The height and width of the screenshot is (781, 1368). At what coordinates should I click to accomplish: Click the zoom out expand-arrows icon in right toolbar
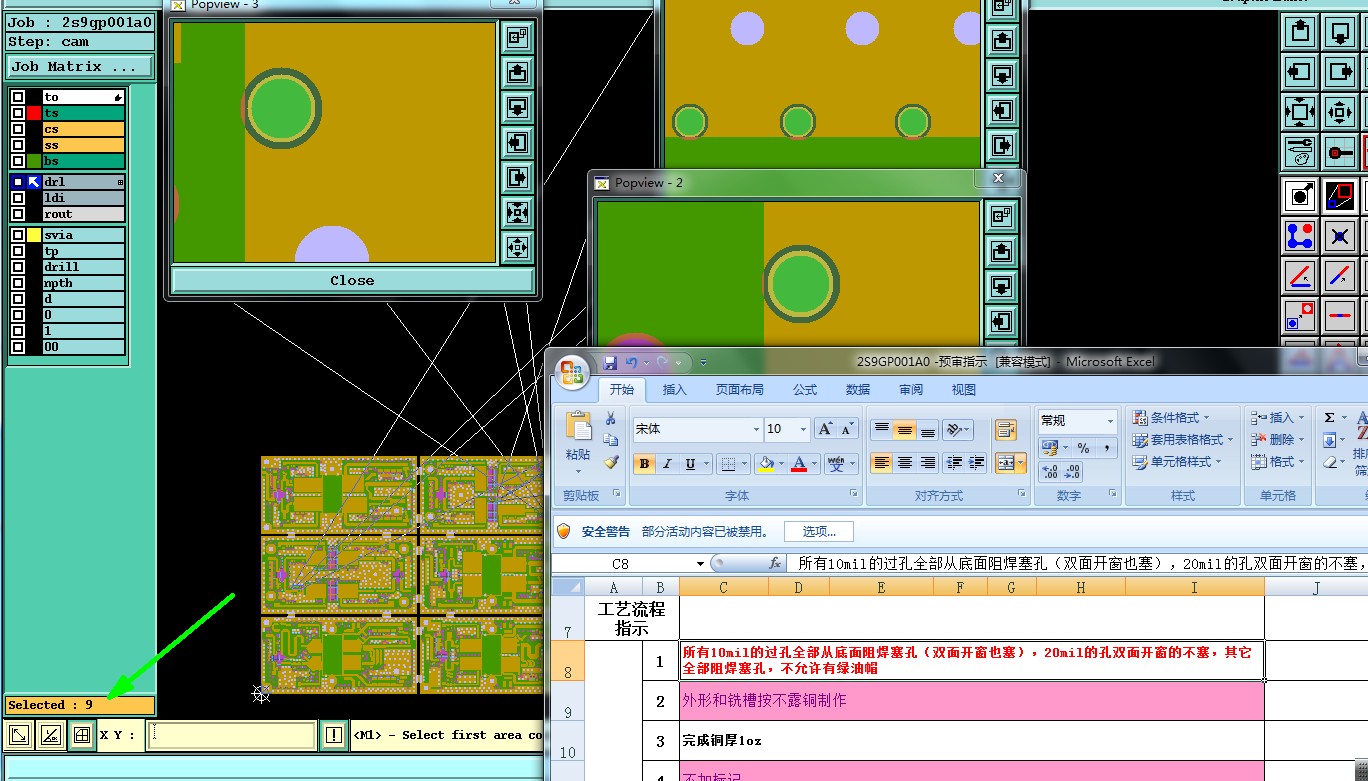[1299, 111]
